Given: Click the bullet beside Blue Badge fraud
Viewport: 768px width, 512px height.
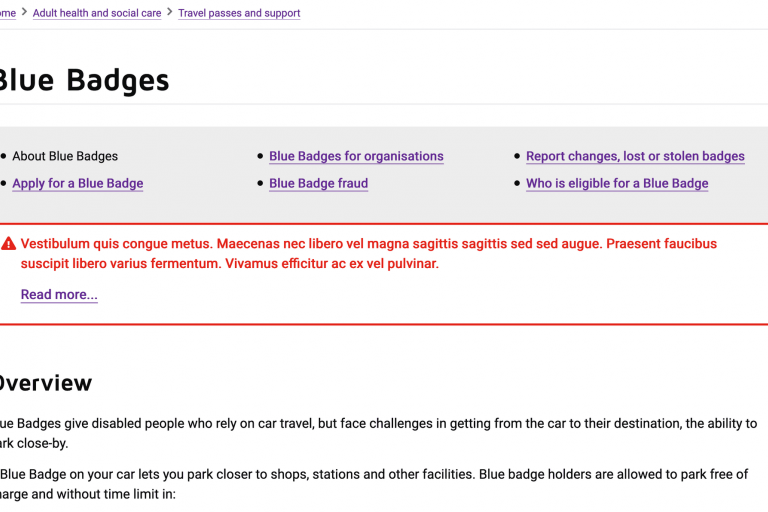Looking at the screenshot, I should coord(260,184).
